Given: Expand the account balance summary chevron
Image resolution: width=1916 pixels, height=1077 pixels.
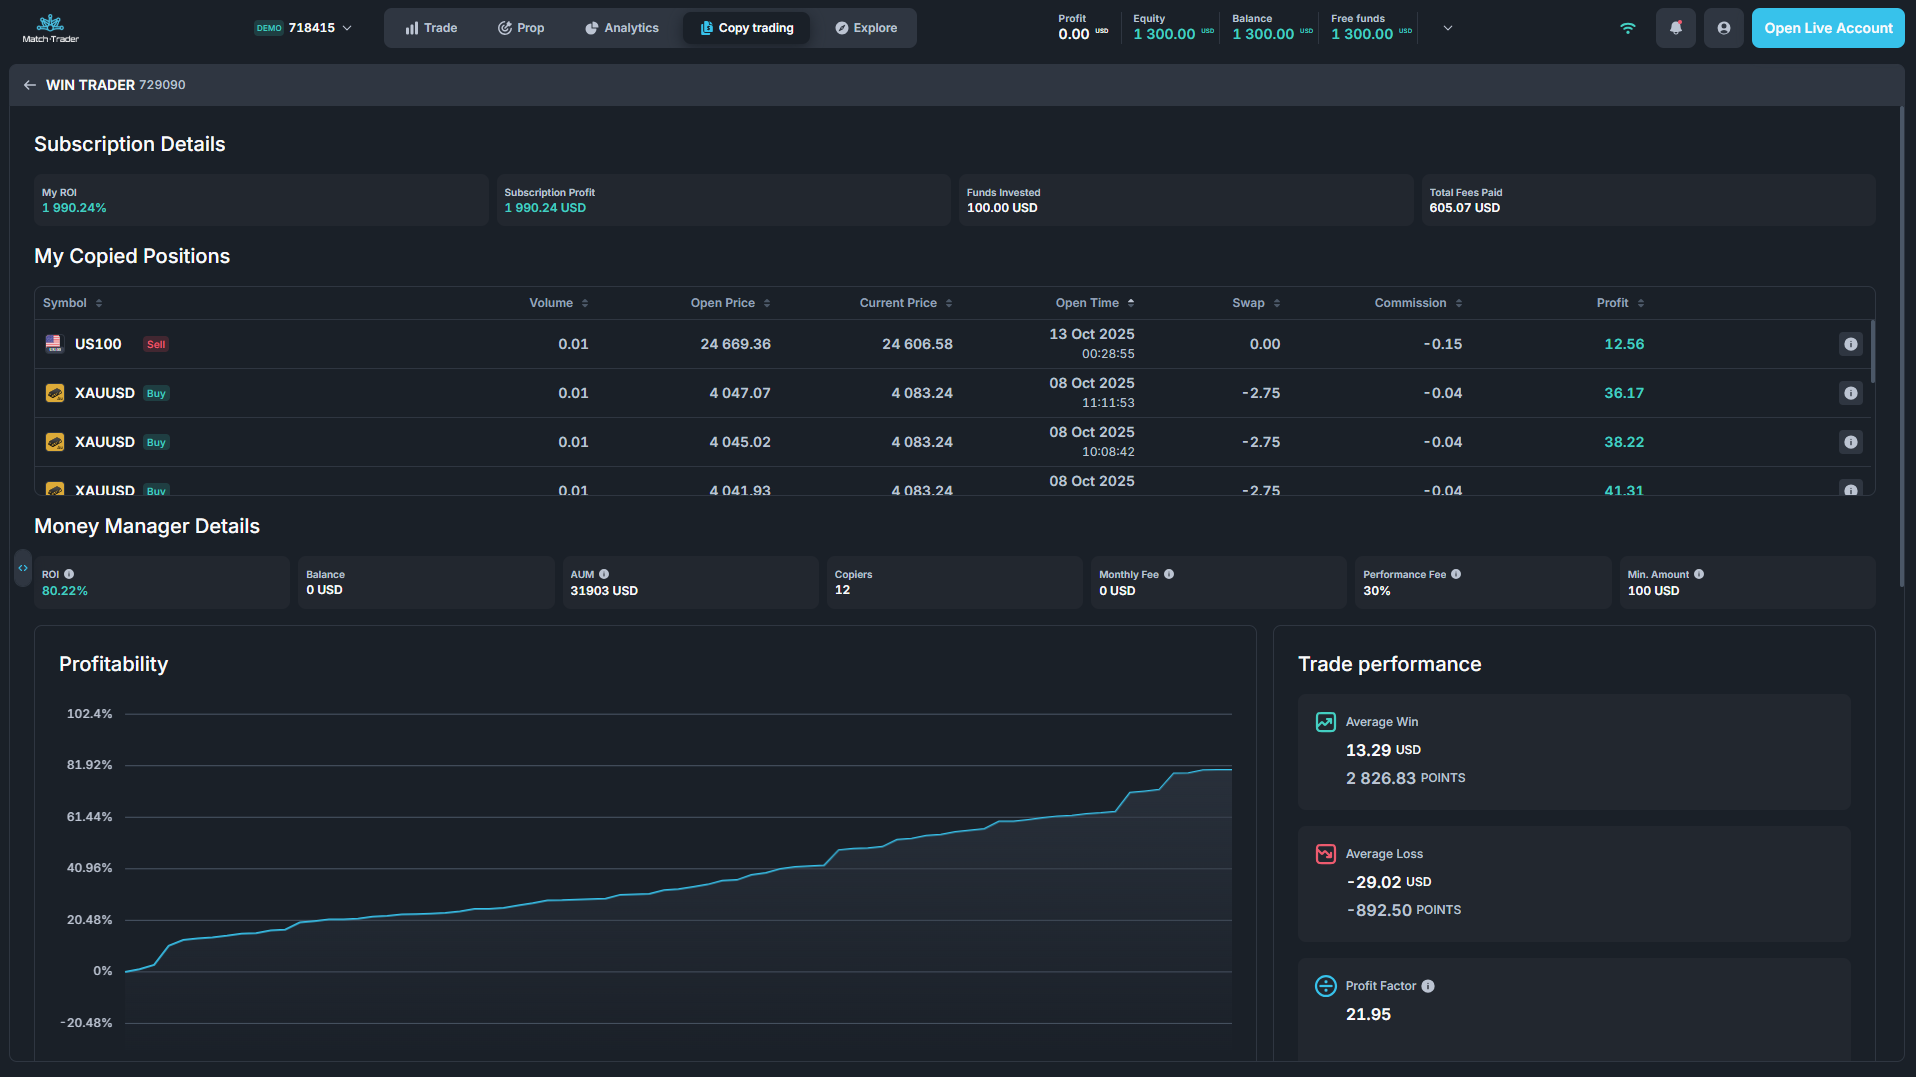Looking at the screenshot, I should (1447, 28).
